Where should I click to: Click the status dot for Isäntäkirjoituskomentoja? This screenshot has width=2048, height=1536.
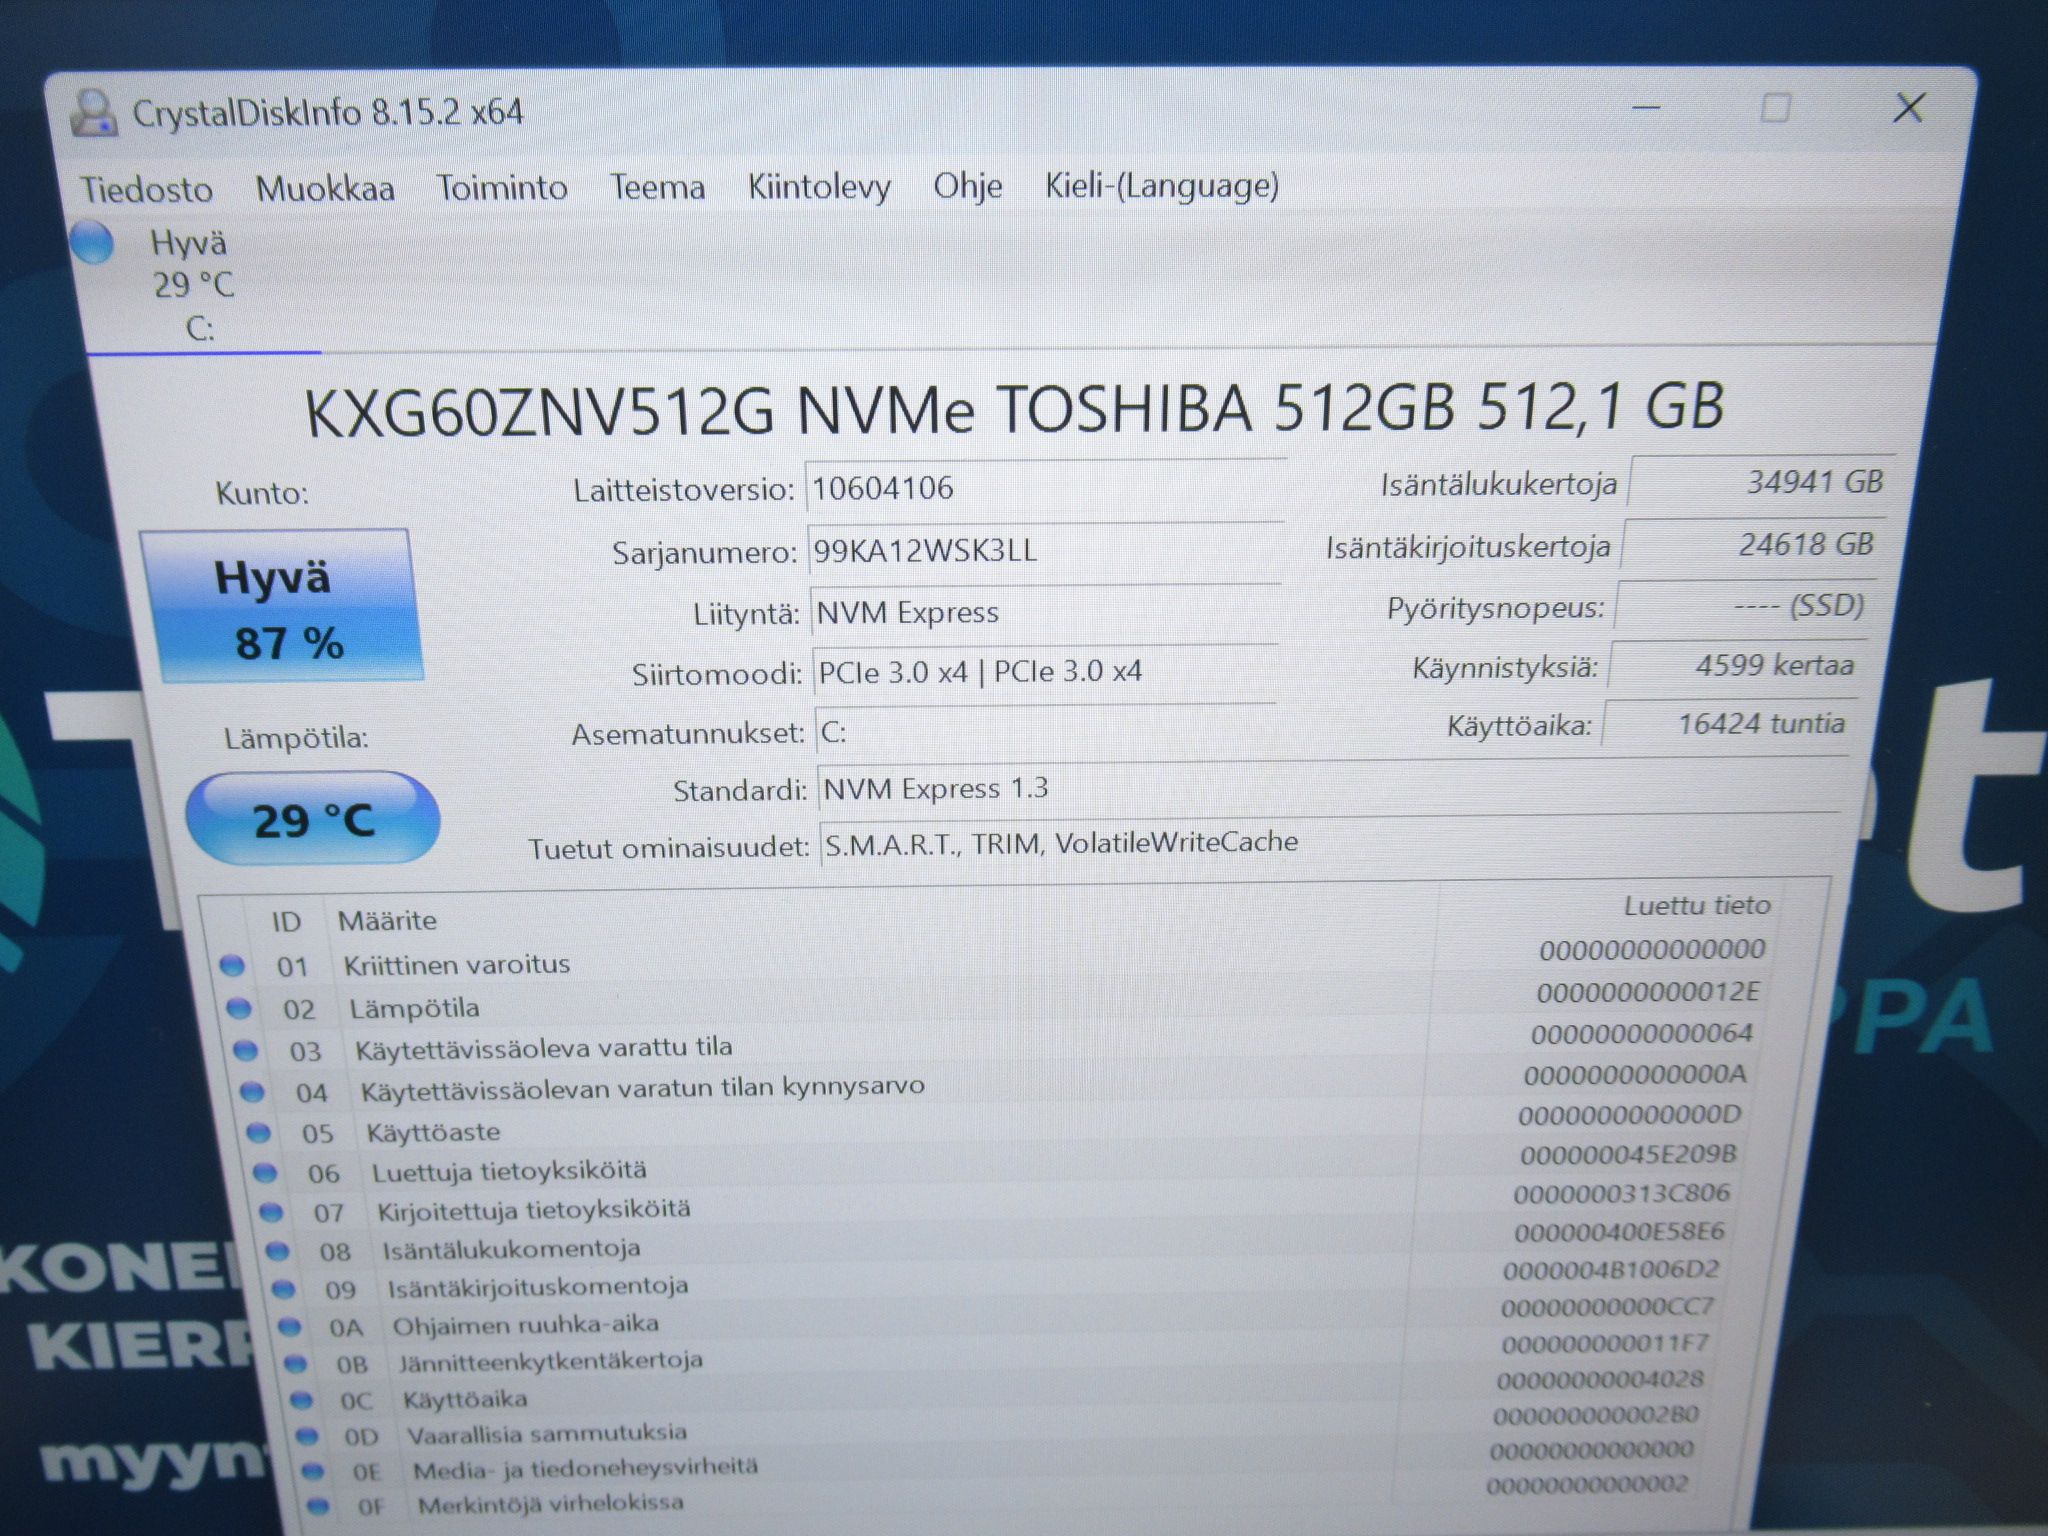[283, 1289]
